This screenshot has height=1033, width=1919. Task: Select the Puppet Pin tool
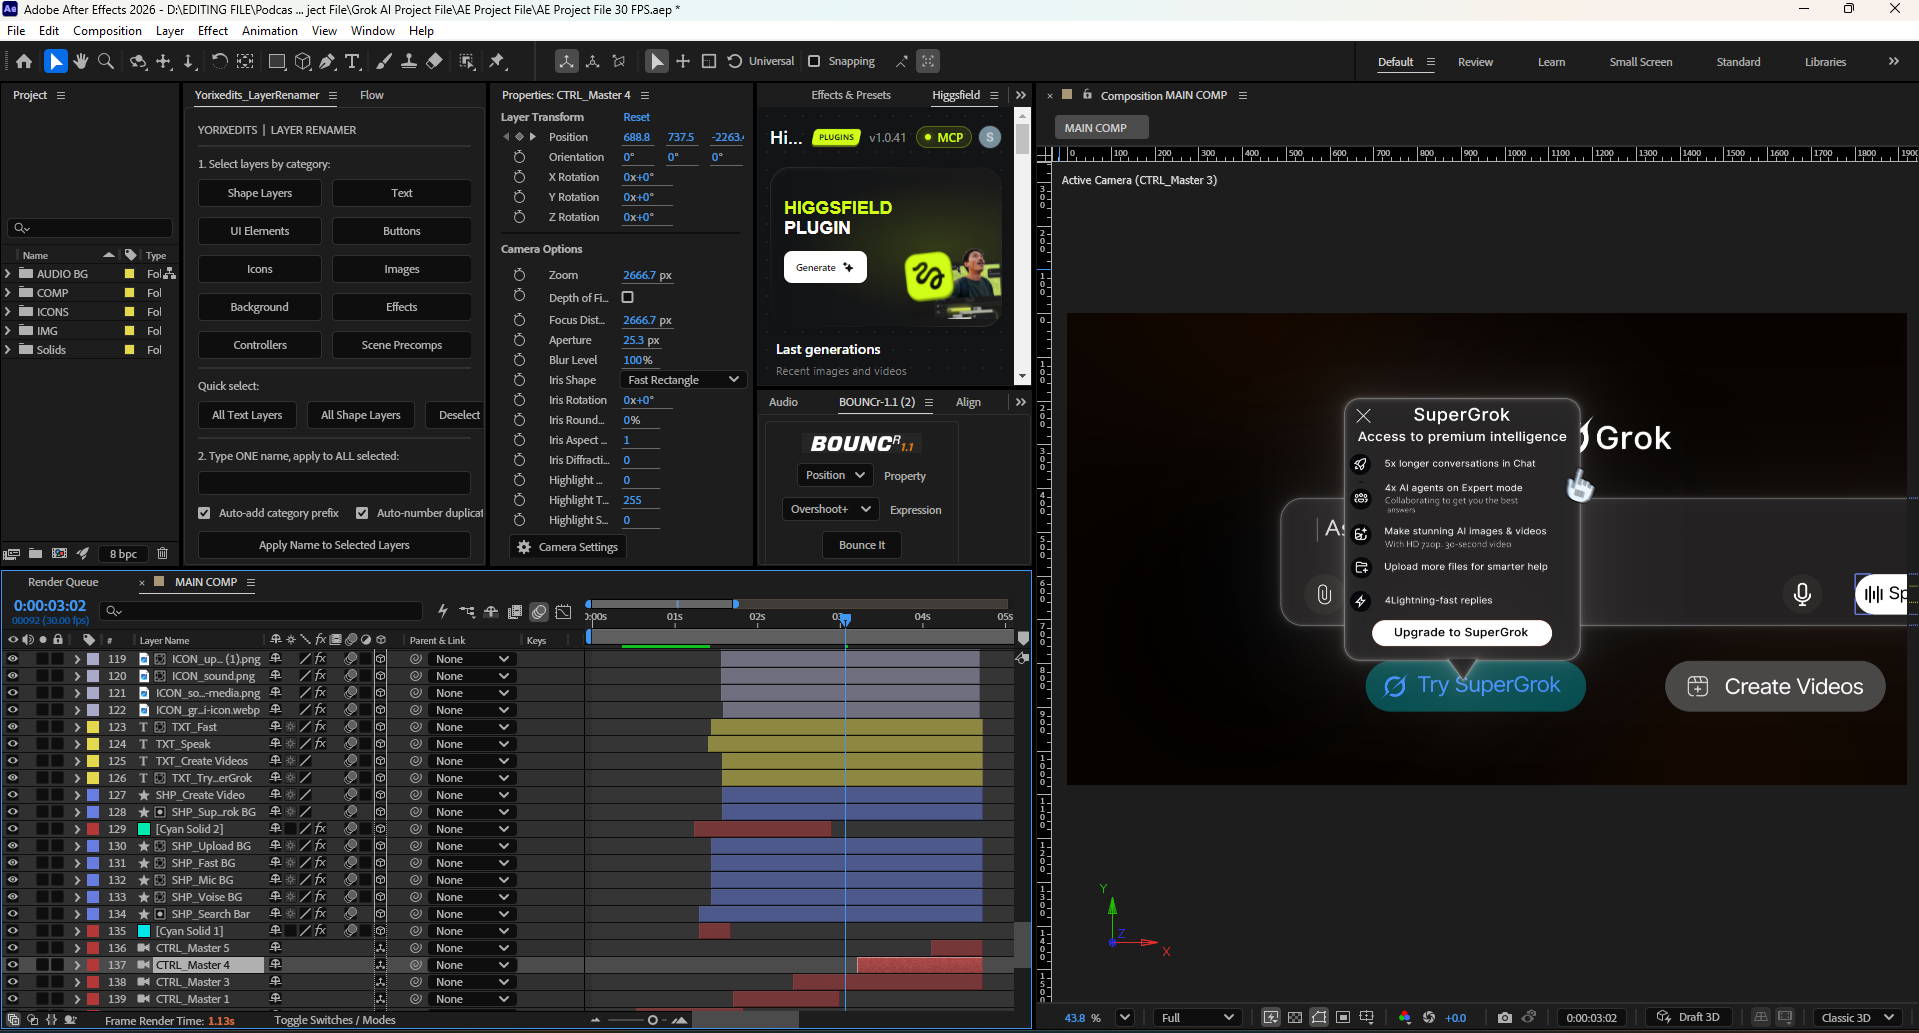coord(497,62)
